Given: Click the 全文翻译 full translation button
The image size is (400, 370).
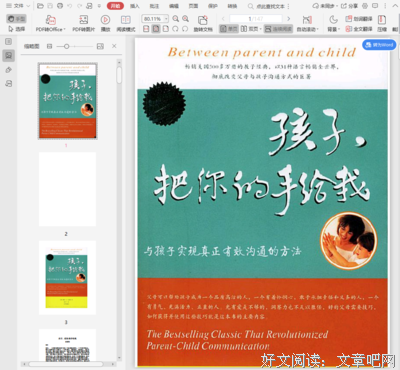Looking at the screenshot, I should pyautogui.click(x=359, y=29).
